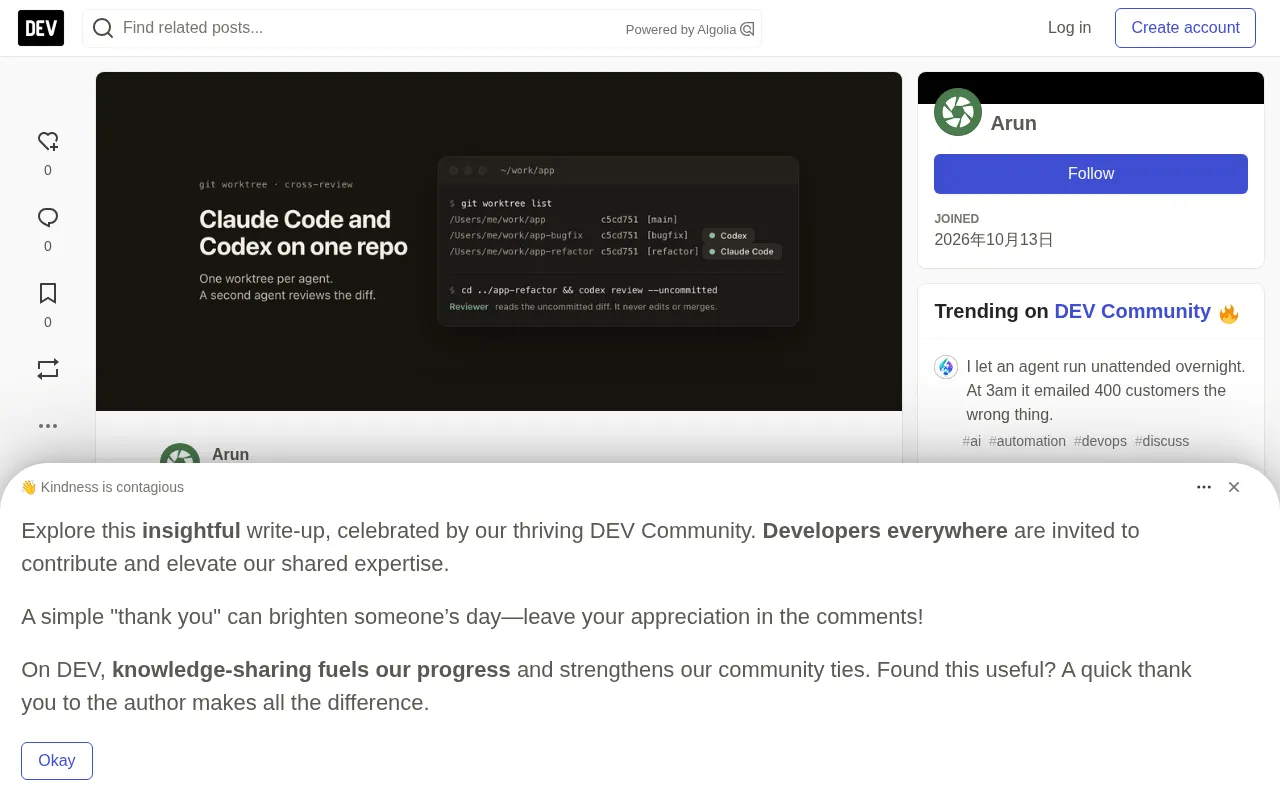The height and width of the screenshot is (800, 1280).
Task: Click the search magnifier icon
Action: pos(102,28)
